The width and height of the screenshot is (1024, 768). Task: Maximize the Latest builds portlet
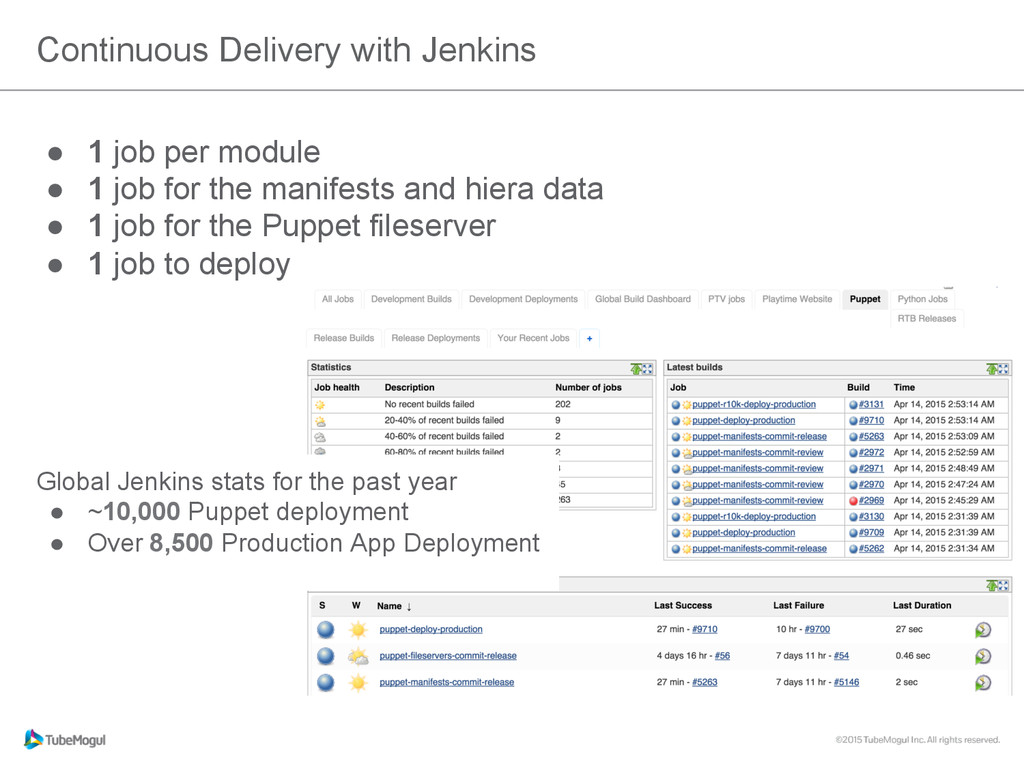coord(1003,369)
